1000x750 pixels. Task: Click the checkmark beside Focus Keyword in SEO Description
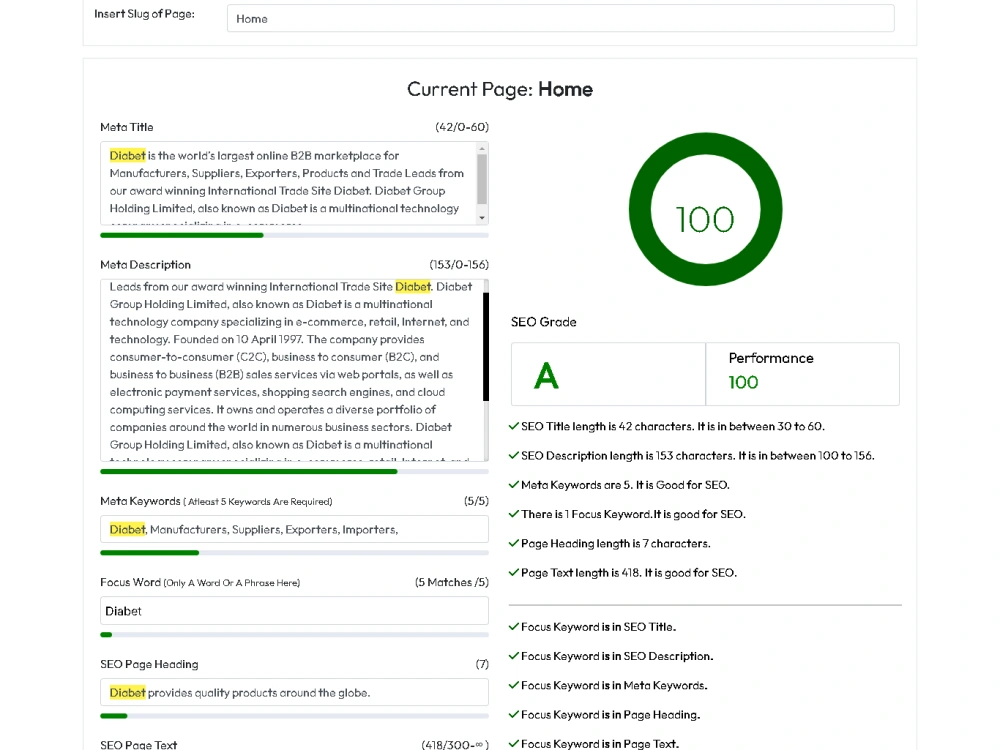click(x=513, y=656)
